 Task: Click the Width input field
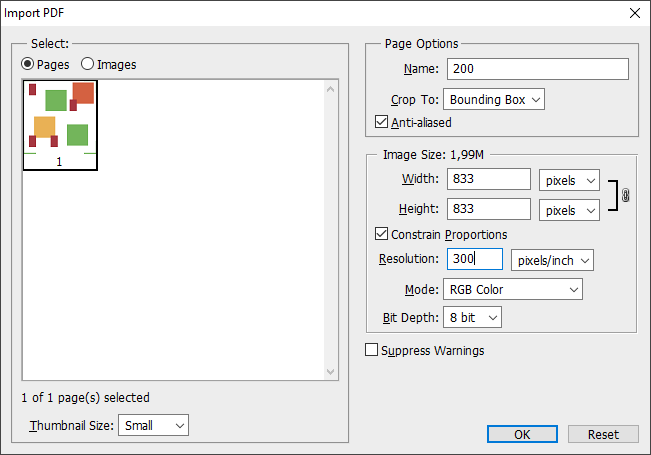click(x=488, y=179)
